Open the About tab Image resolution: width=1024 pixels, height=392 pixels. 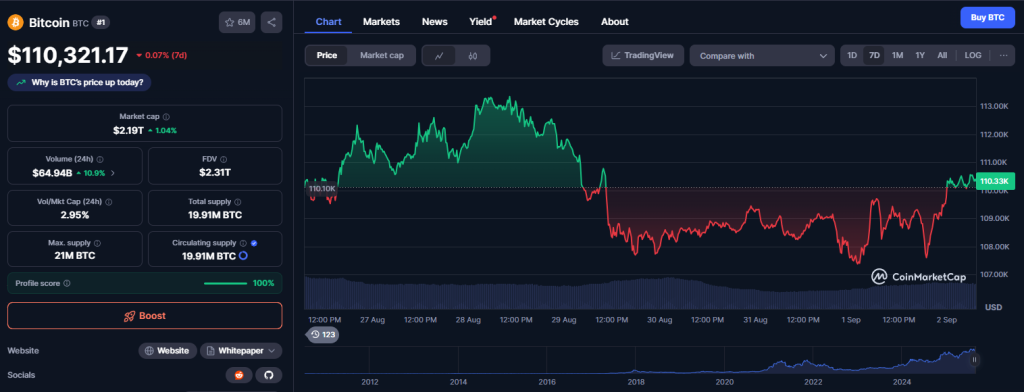tap(615, 22)
